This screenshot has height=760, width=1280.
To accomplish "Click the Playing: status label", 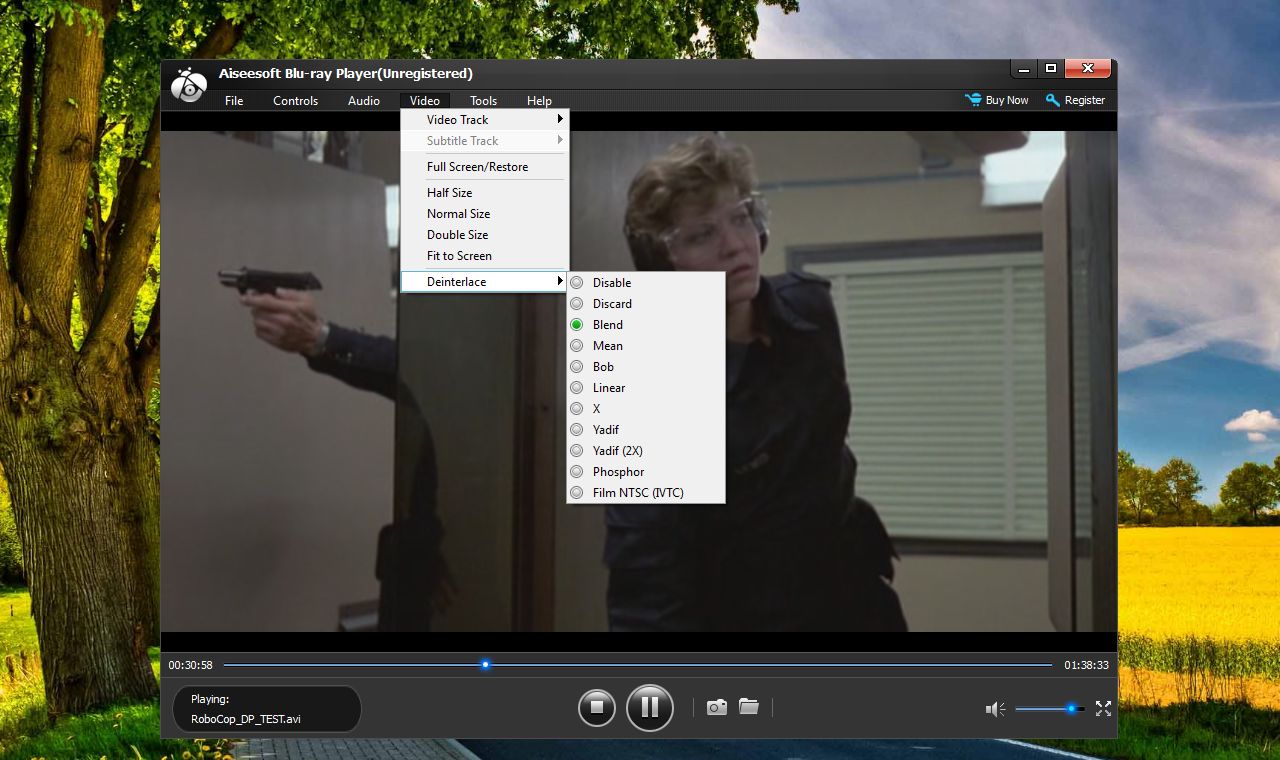I will pyautogui.click(x=210, y=700).
